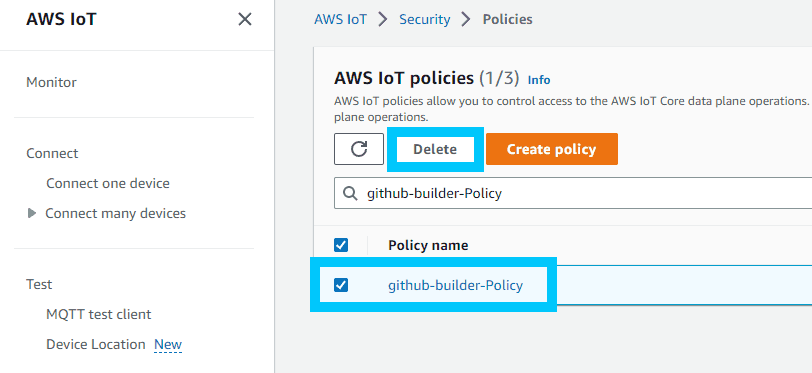Open Connect many devices in the sidebar
This screenshot has width=812, height=373.
coord(115,213)
